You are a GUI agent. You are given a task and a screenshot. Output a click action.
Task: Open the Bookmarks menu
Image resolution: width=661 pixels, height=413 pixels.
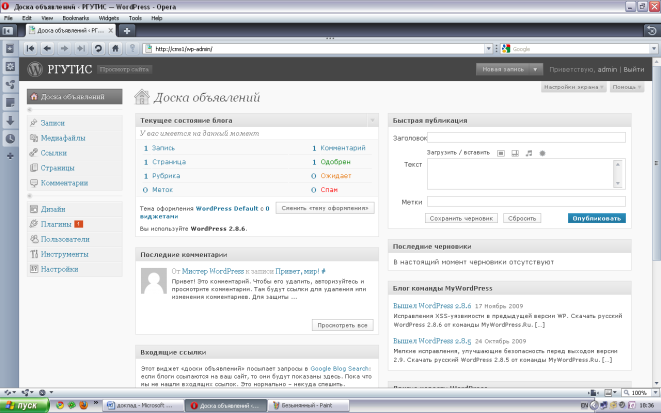75,18
